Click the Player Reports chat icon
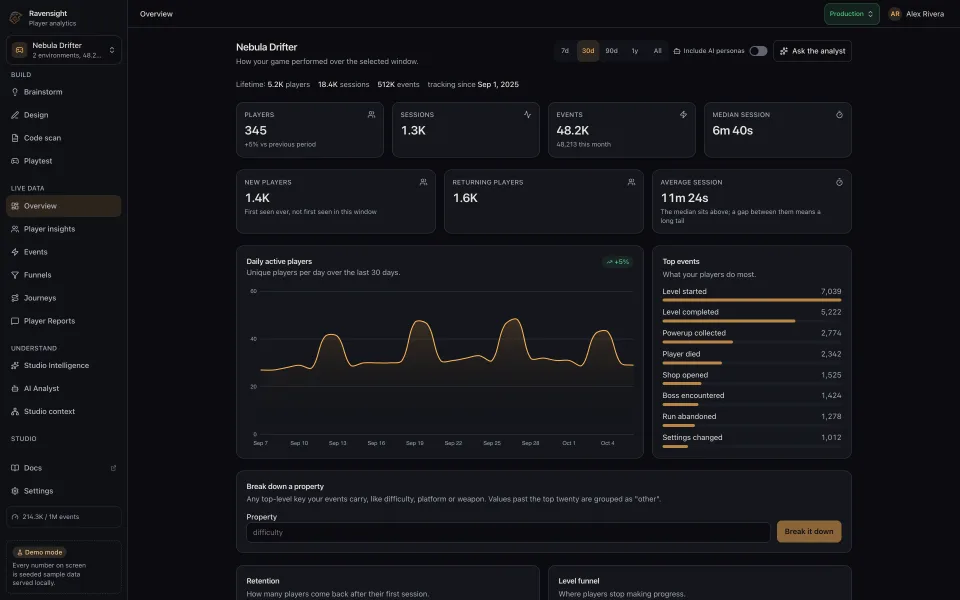This screenshot has height=600, width=960. click(15, 321)
